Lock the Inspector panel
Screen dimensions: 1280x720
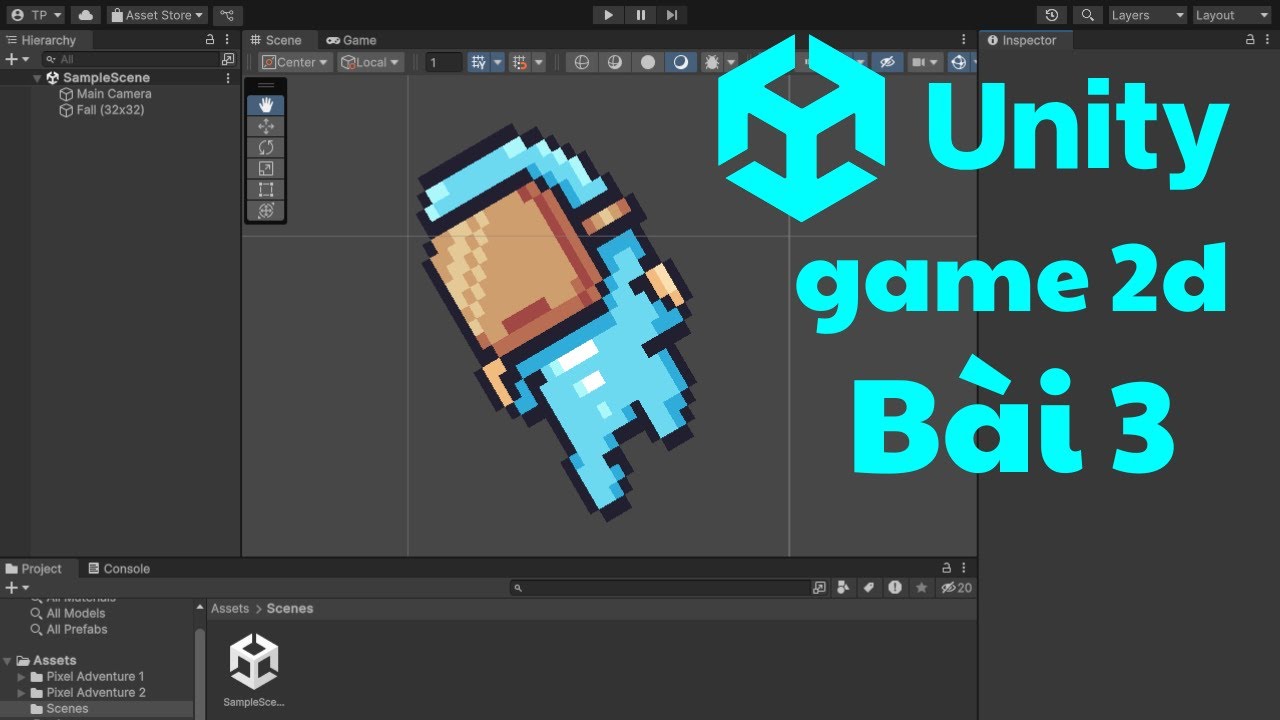(x=1250, y=40)
